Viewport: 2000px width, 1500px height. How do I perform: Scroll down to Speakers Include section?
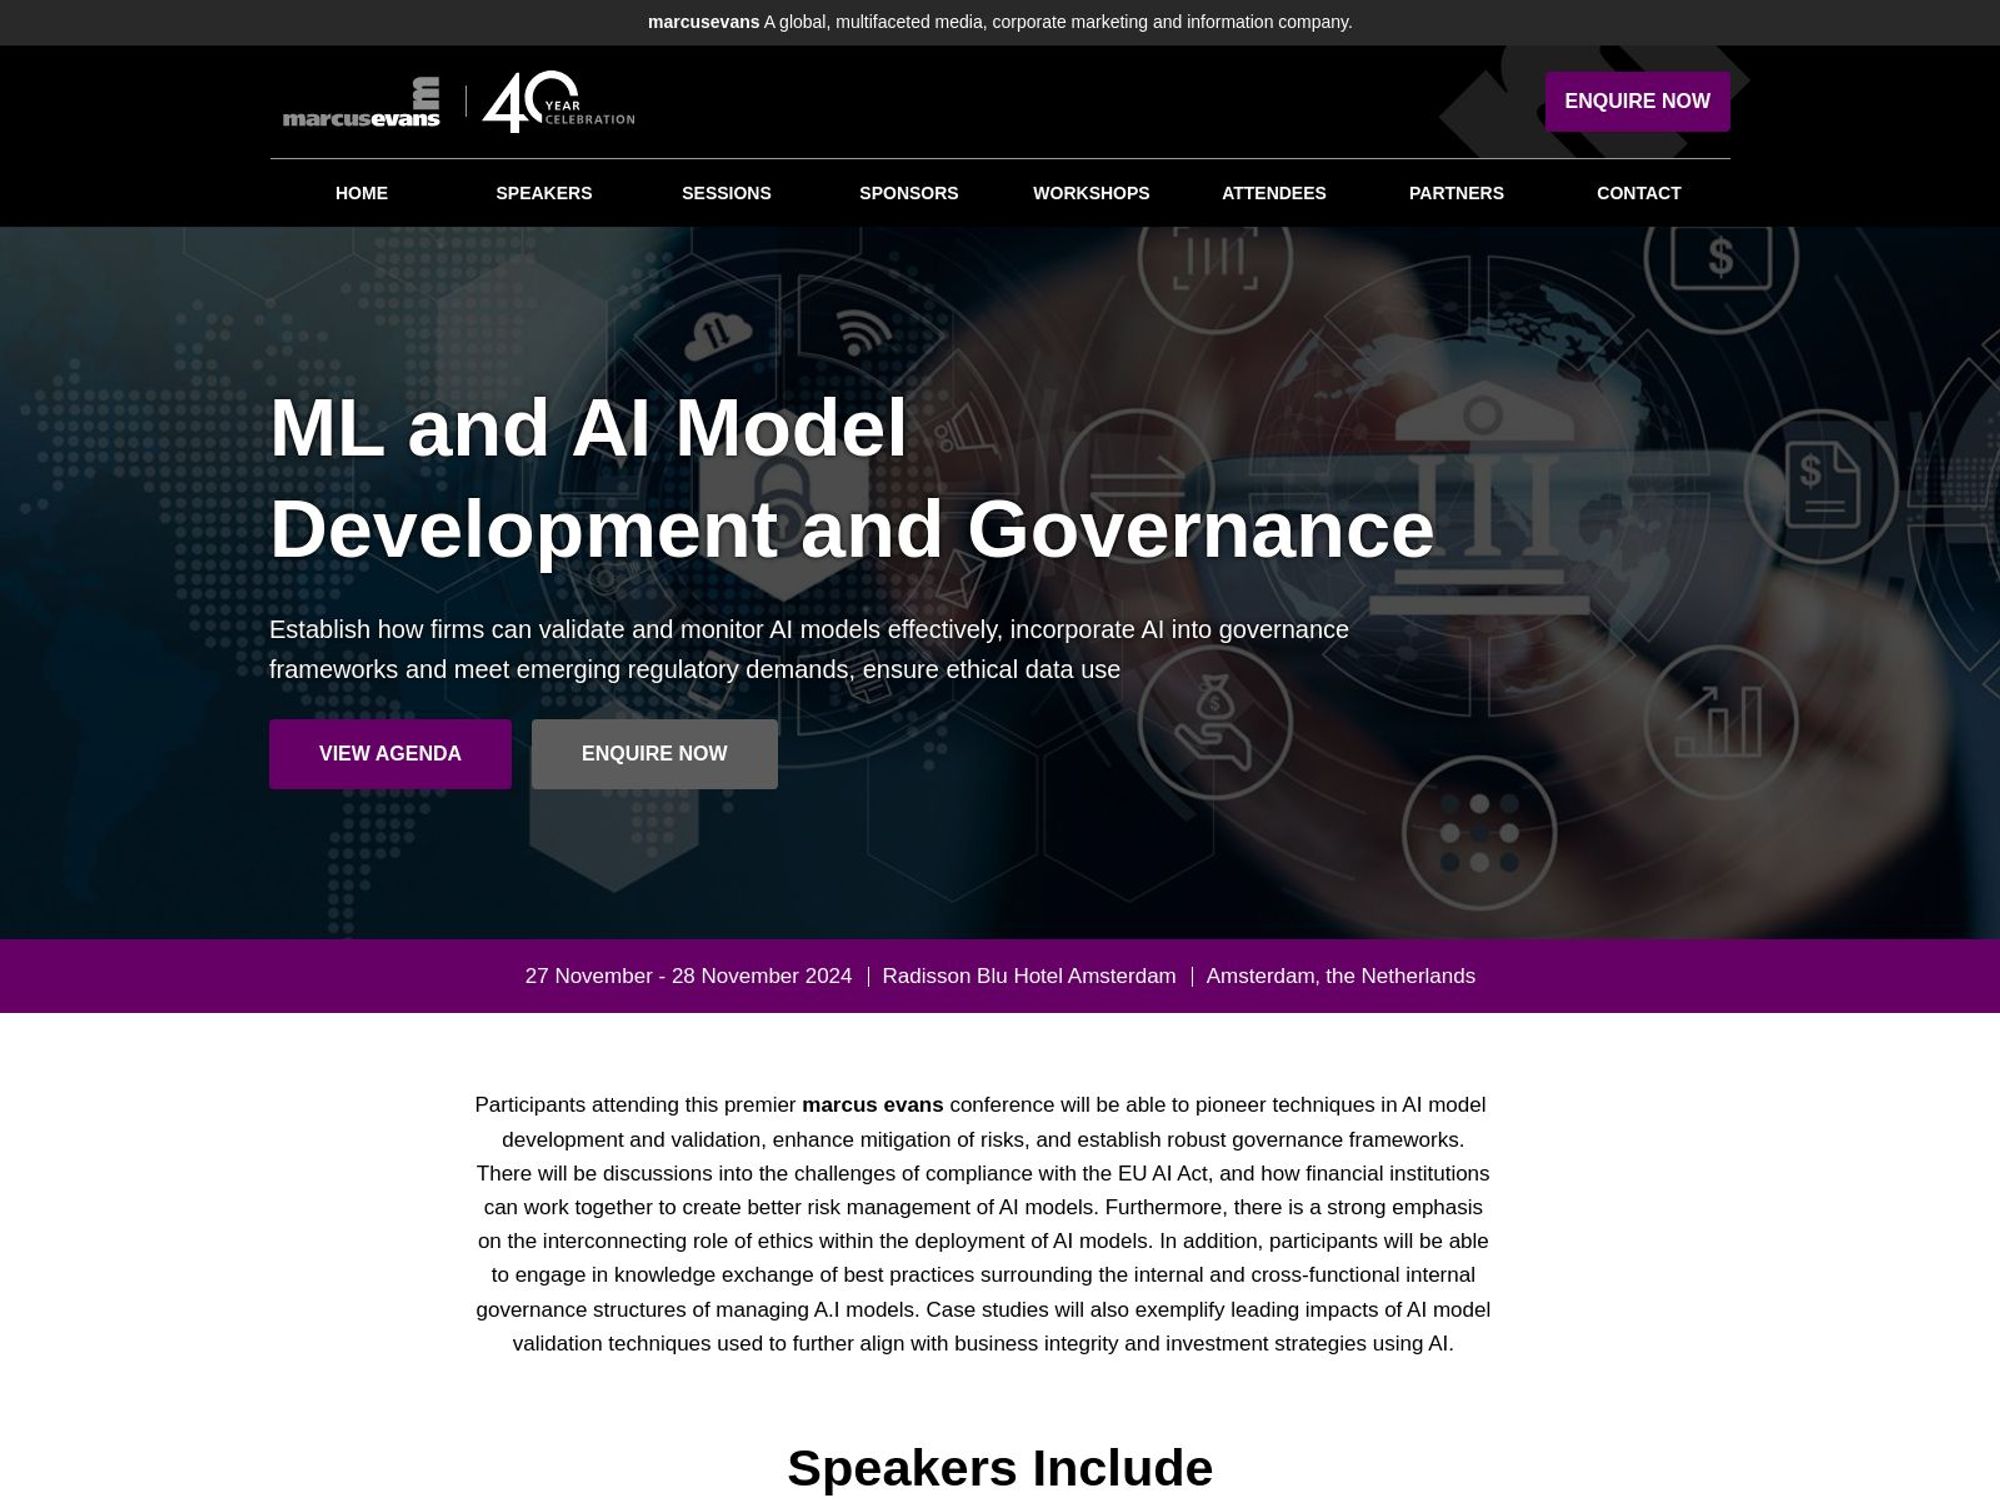[x=1000, y=1467]
